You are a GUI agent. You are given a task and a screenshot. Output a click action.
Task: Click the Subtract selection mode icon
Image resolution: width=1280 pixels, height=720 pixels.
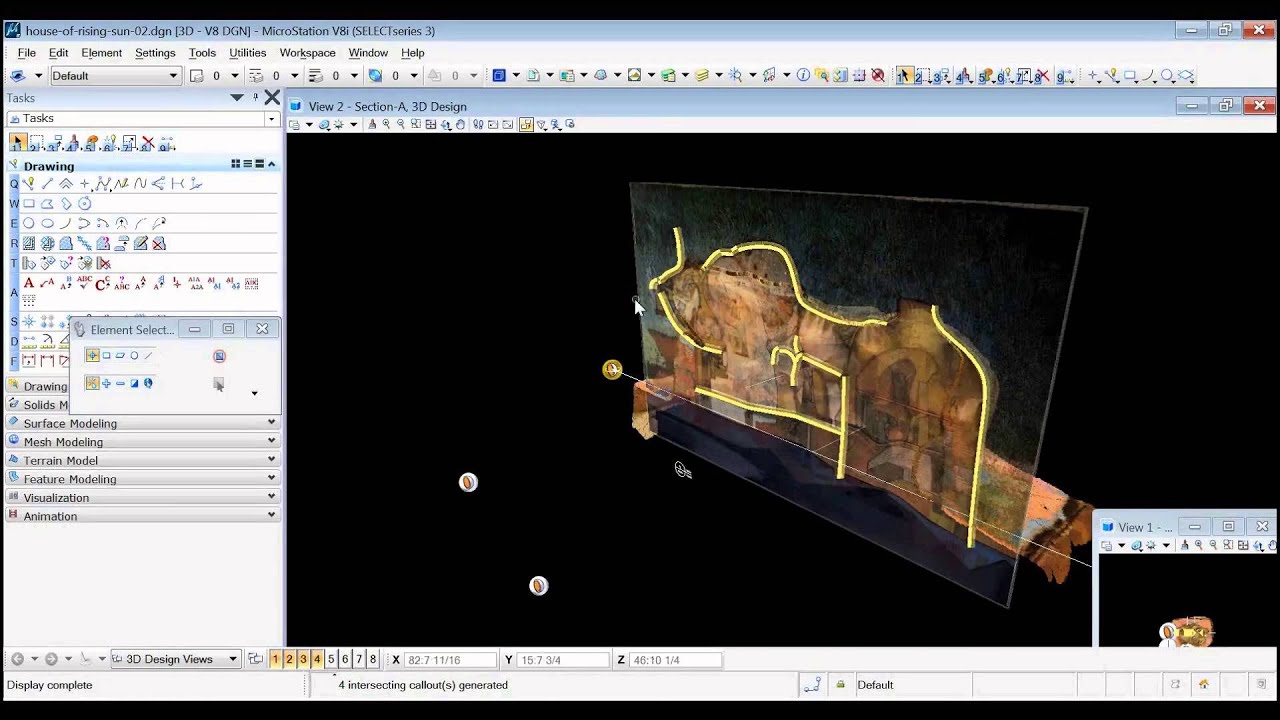click(120, 384)
